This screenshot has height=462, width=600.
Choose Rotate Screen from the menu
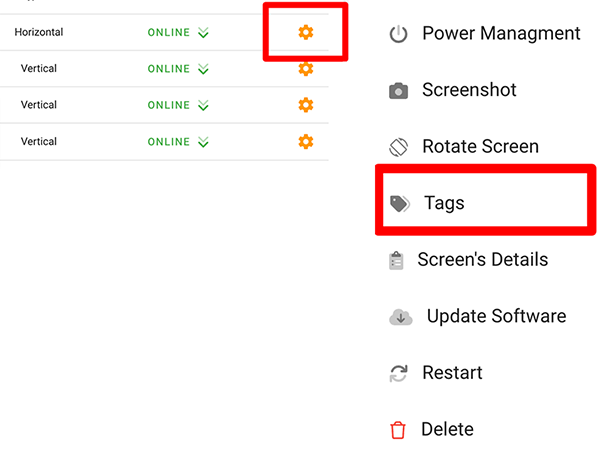tap(480, 146)
